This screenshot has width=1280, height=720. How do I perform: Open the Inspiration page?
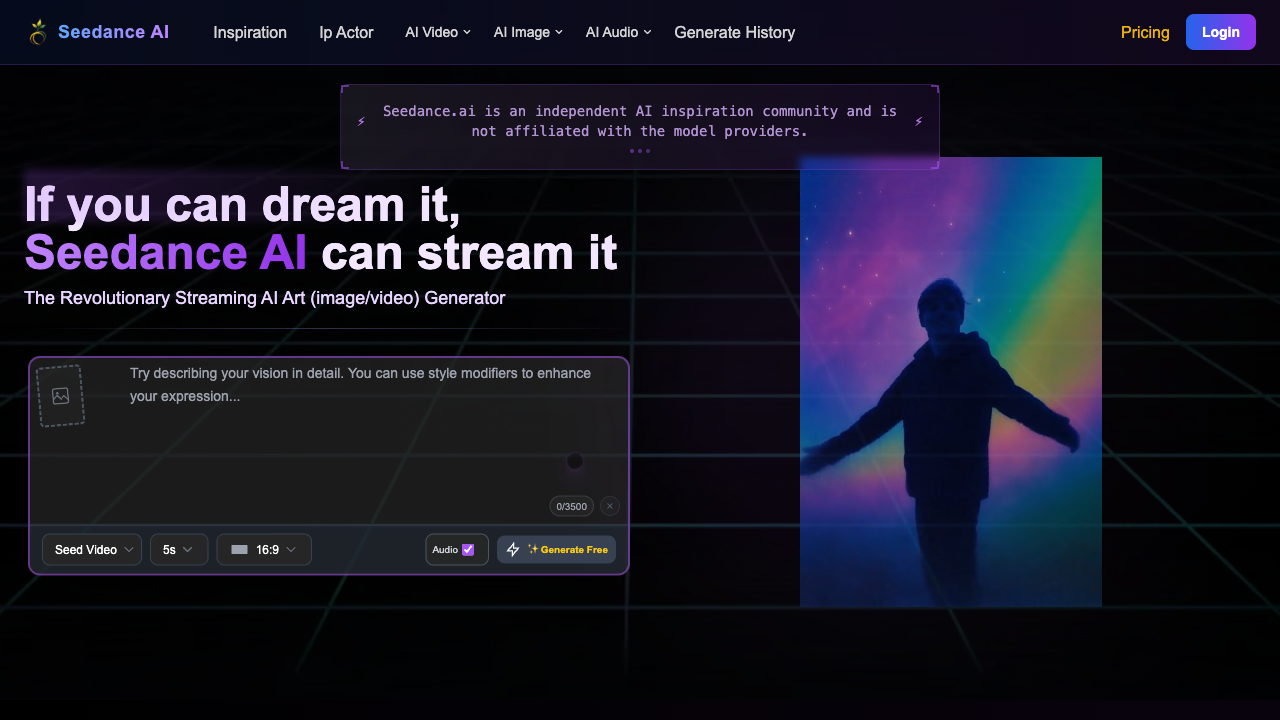250,32
